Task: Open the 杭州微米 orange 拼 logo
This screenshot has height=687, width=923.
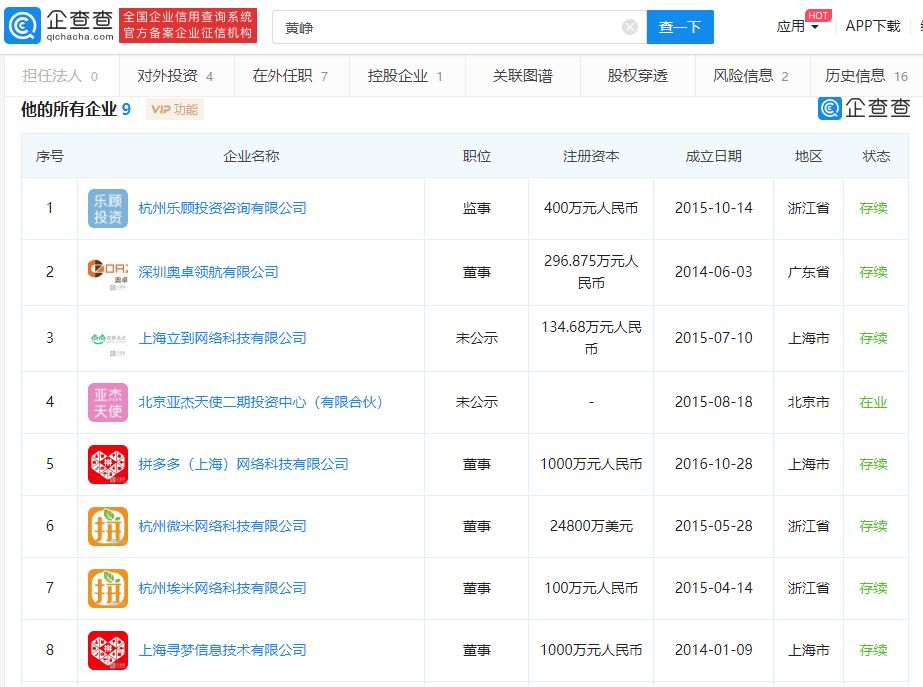Action: (x=108, y=526)
